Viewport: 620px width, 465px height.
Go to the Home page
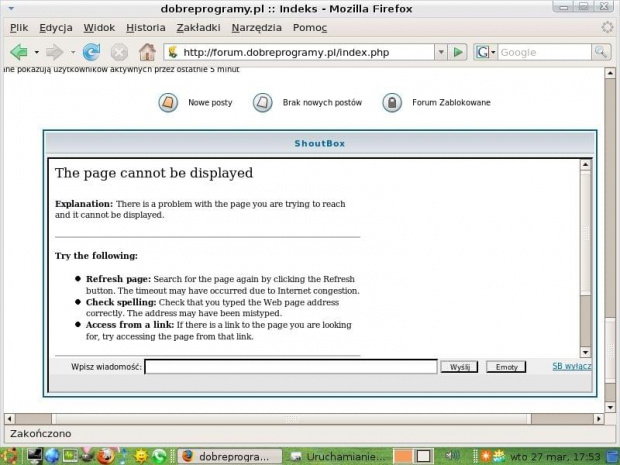point(147,51)
